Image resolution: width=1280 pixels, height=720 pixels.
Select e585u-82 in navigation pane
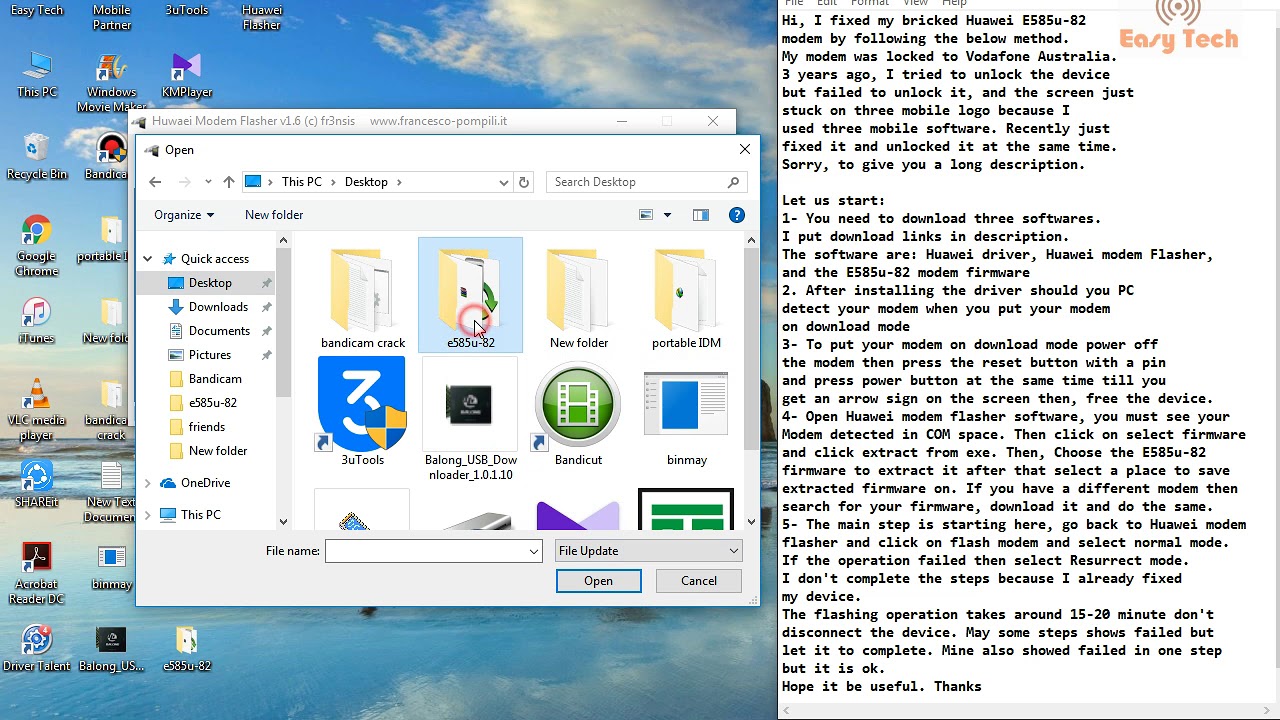213,403
